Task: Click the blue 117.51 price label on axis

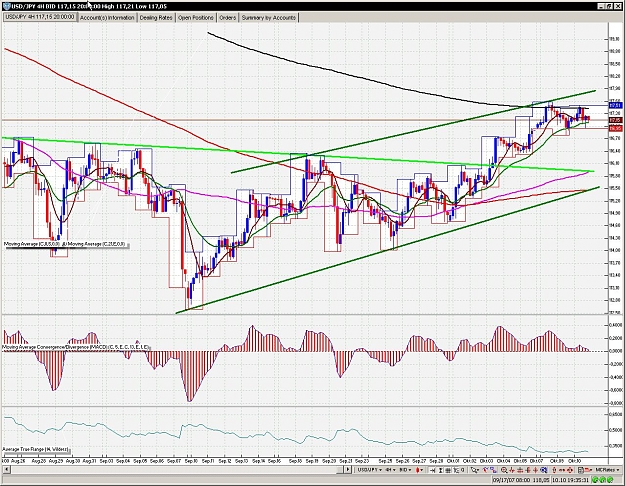Action: tap(615, 105)
